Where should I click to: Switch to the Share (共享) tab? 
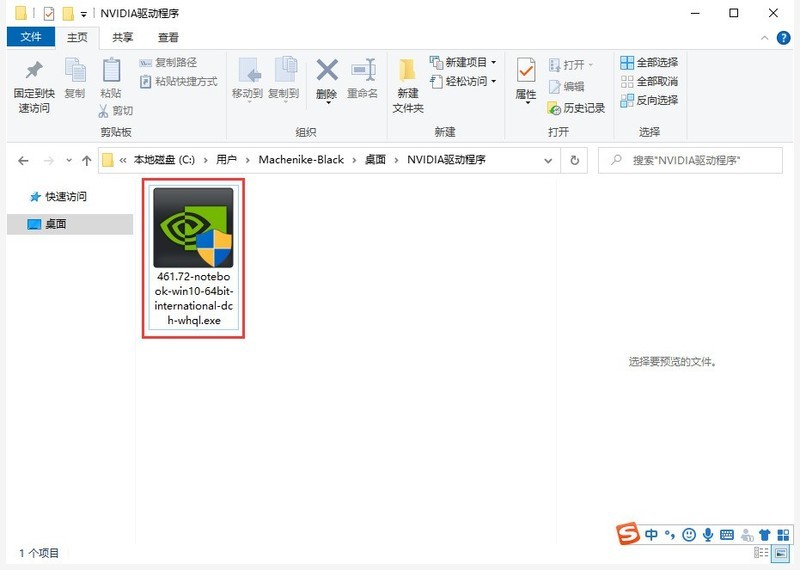[x=122, y=37]
